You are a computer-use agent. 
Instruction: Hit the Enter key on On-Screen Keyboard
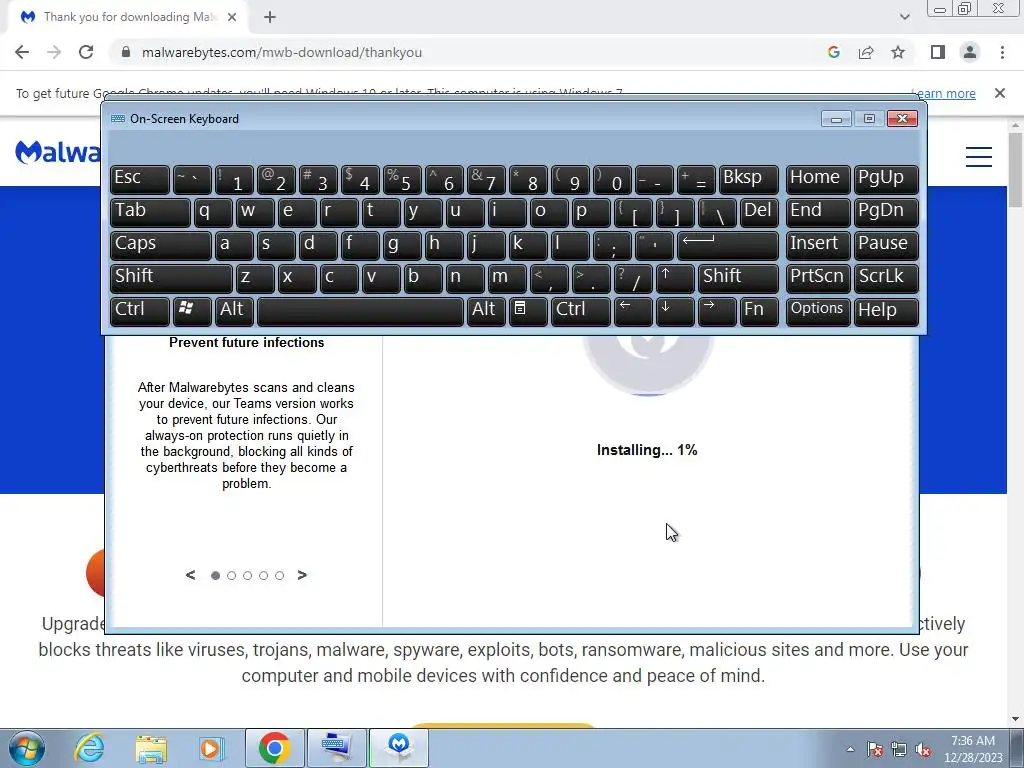(728, 244)
